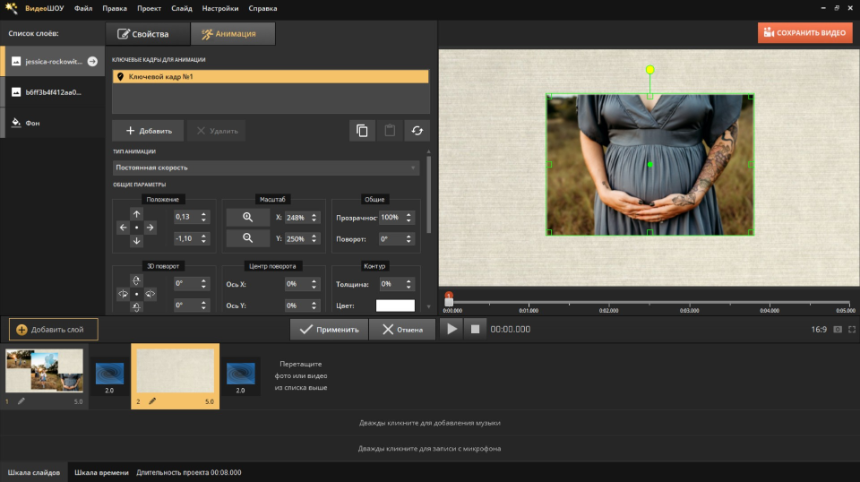The height and width of the screenshot is (482, 860).
Task: Adjust the Толщина contour stepper
Action: (x=408, y=284)
